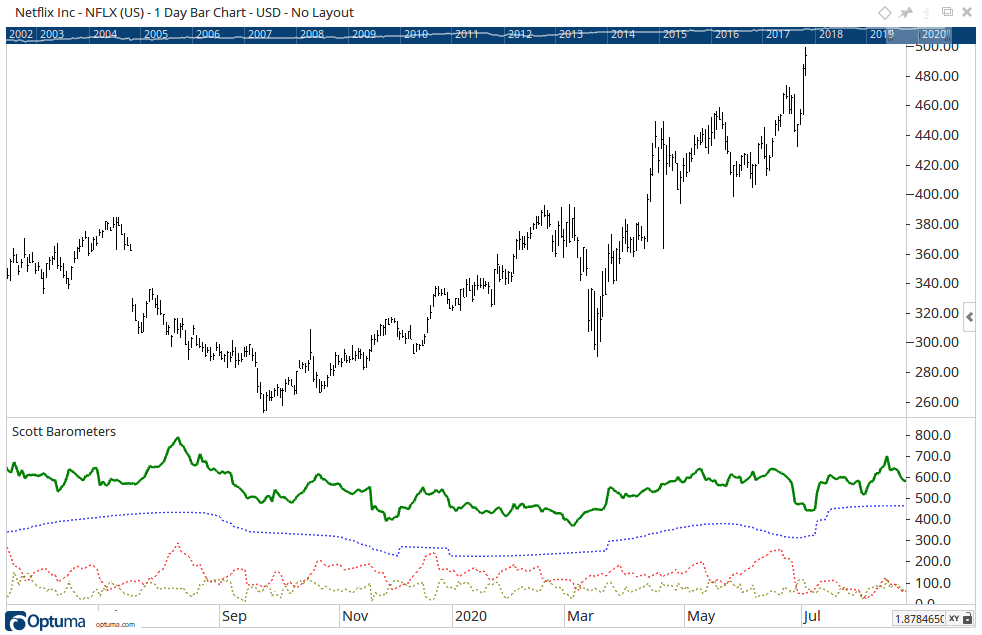
Task: Click the 300.00 price scale label
Action: click(937, 342)
